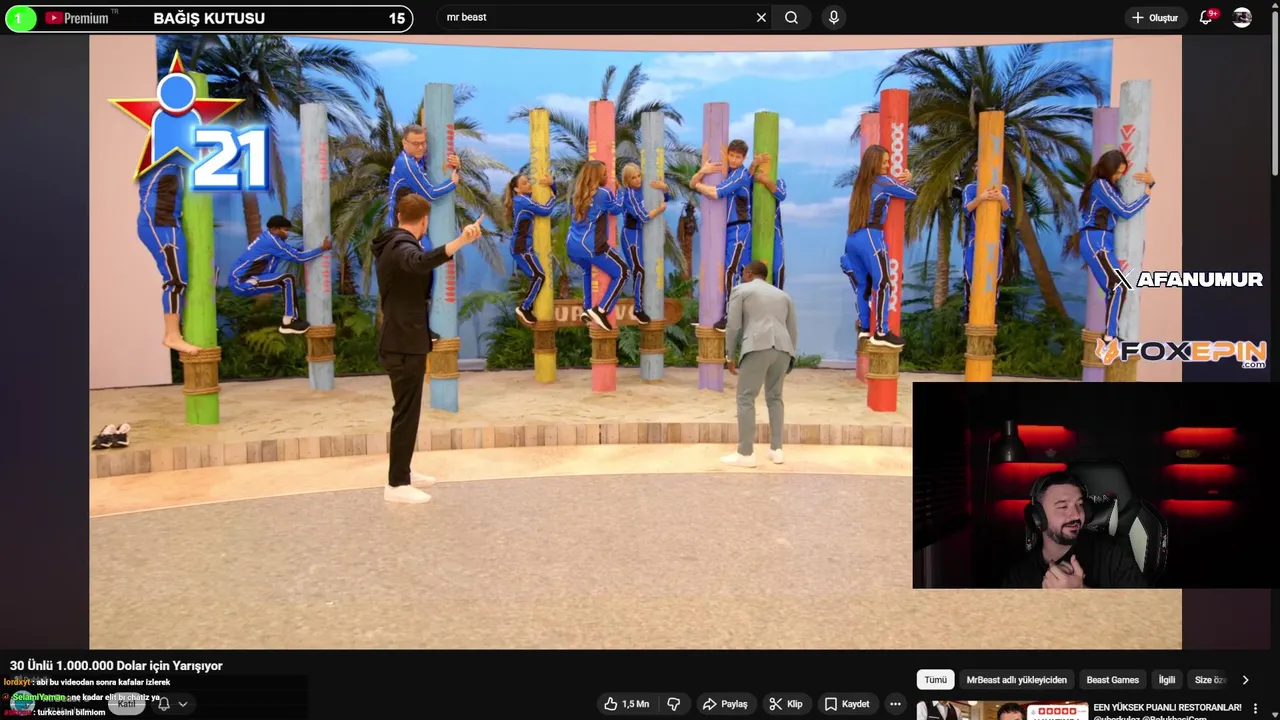Create a clip with Klip button

point(785,704)
